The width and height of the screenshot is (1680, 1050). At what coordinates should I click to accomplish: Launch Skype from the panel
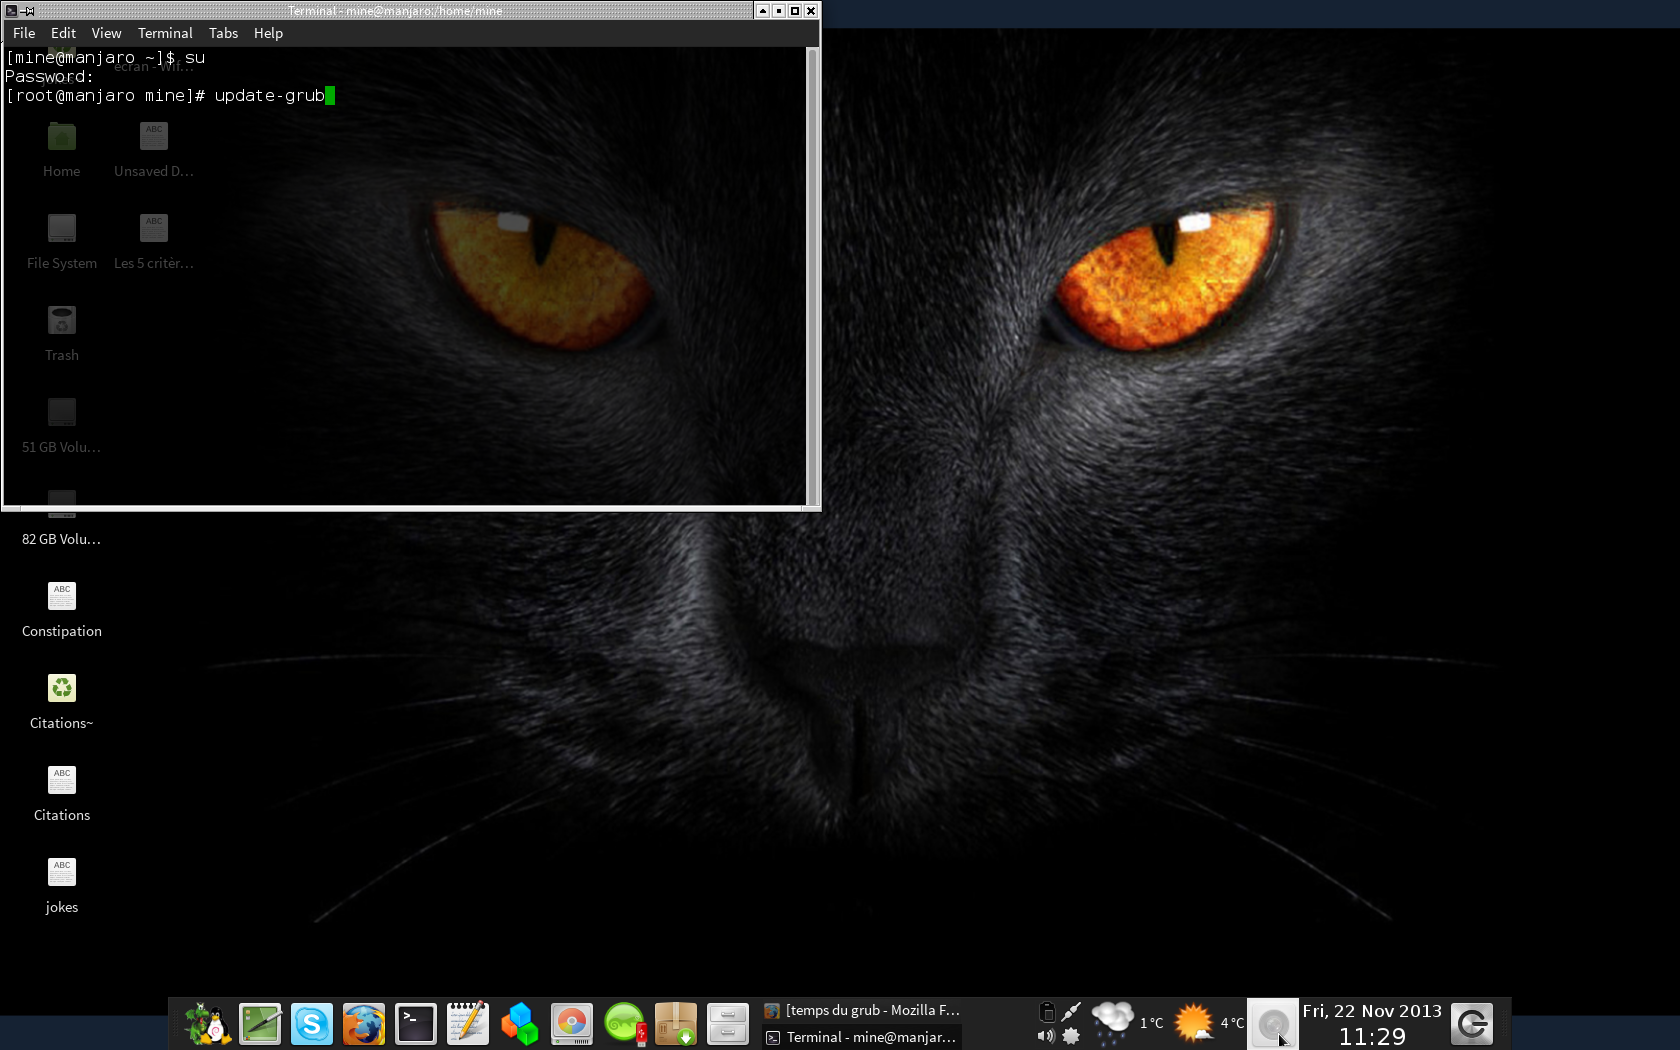point(312,1024)
